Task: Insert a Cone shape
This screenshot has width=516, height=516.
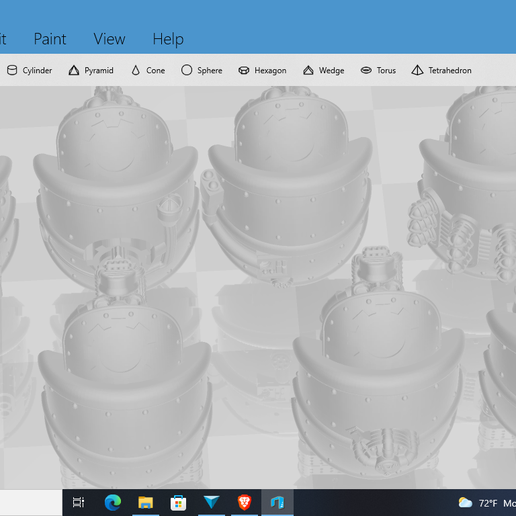Action: tap(148, 70)
